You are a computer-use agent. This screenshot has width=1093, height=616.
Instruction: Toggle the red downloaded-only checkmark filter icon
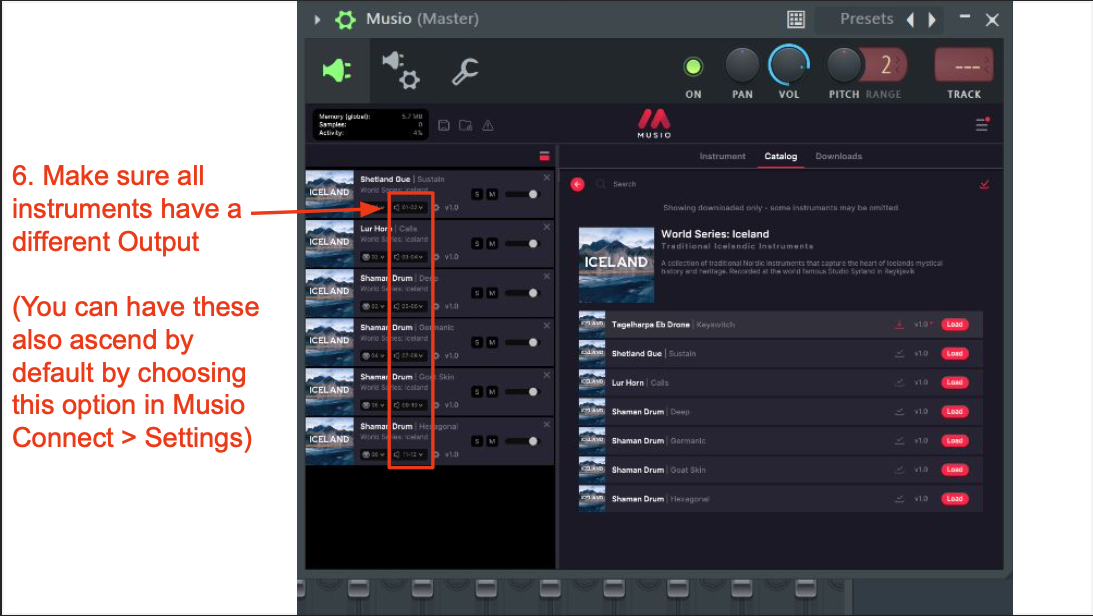984,185
